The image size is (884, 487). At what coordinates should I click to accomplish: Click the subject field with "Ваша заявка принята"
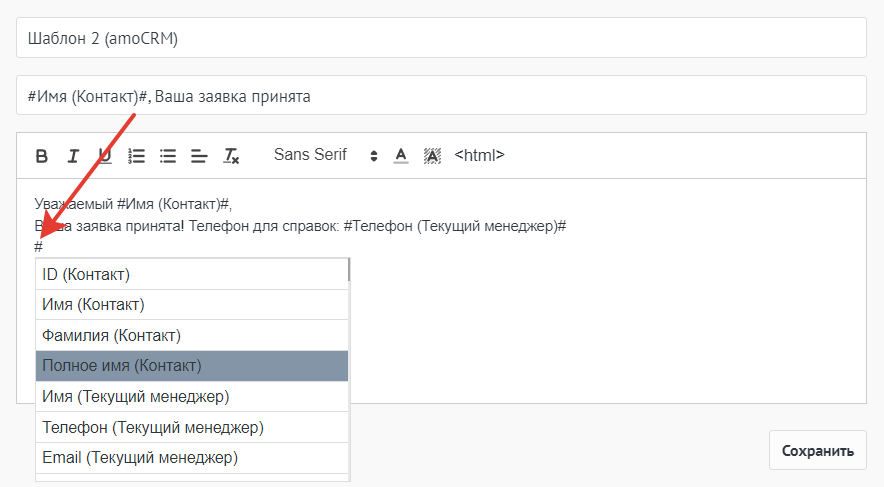point(441,95)
